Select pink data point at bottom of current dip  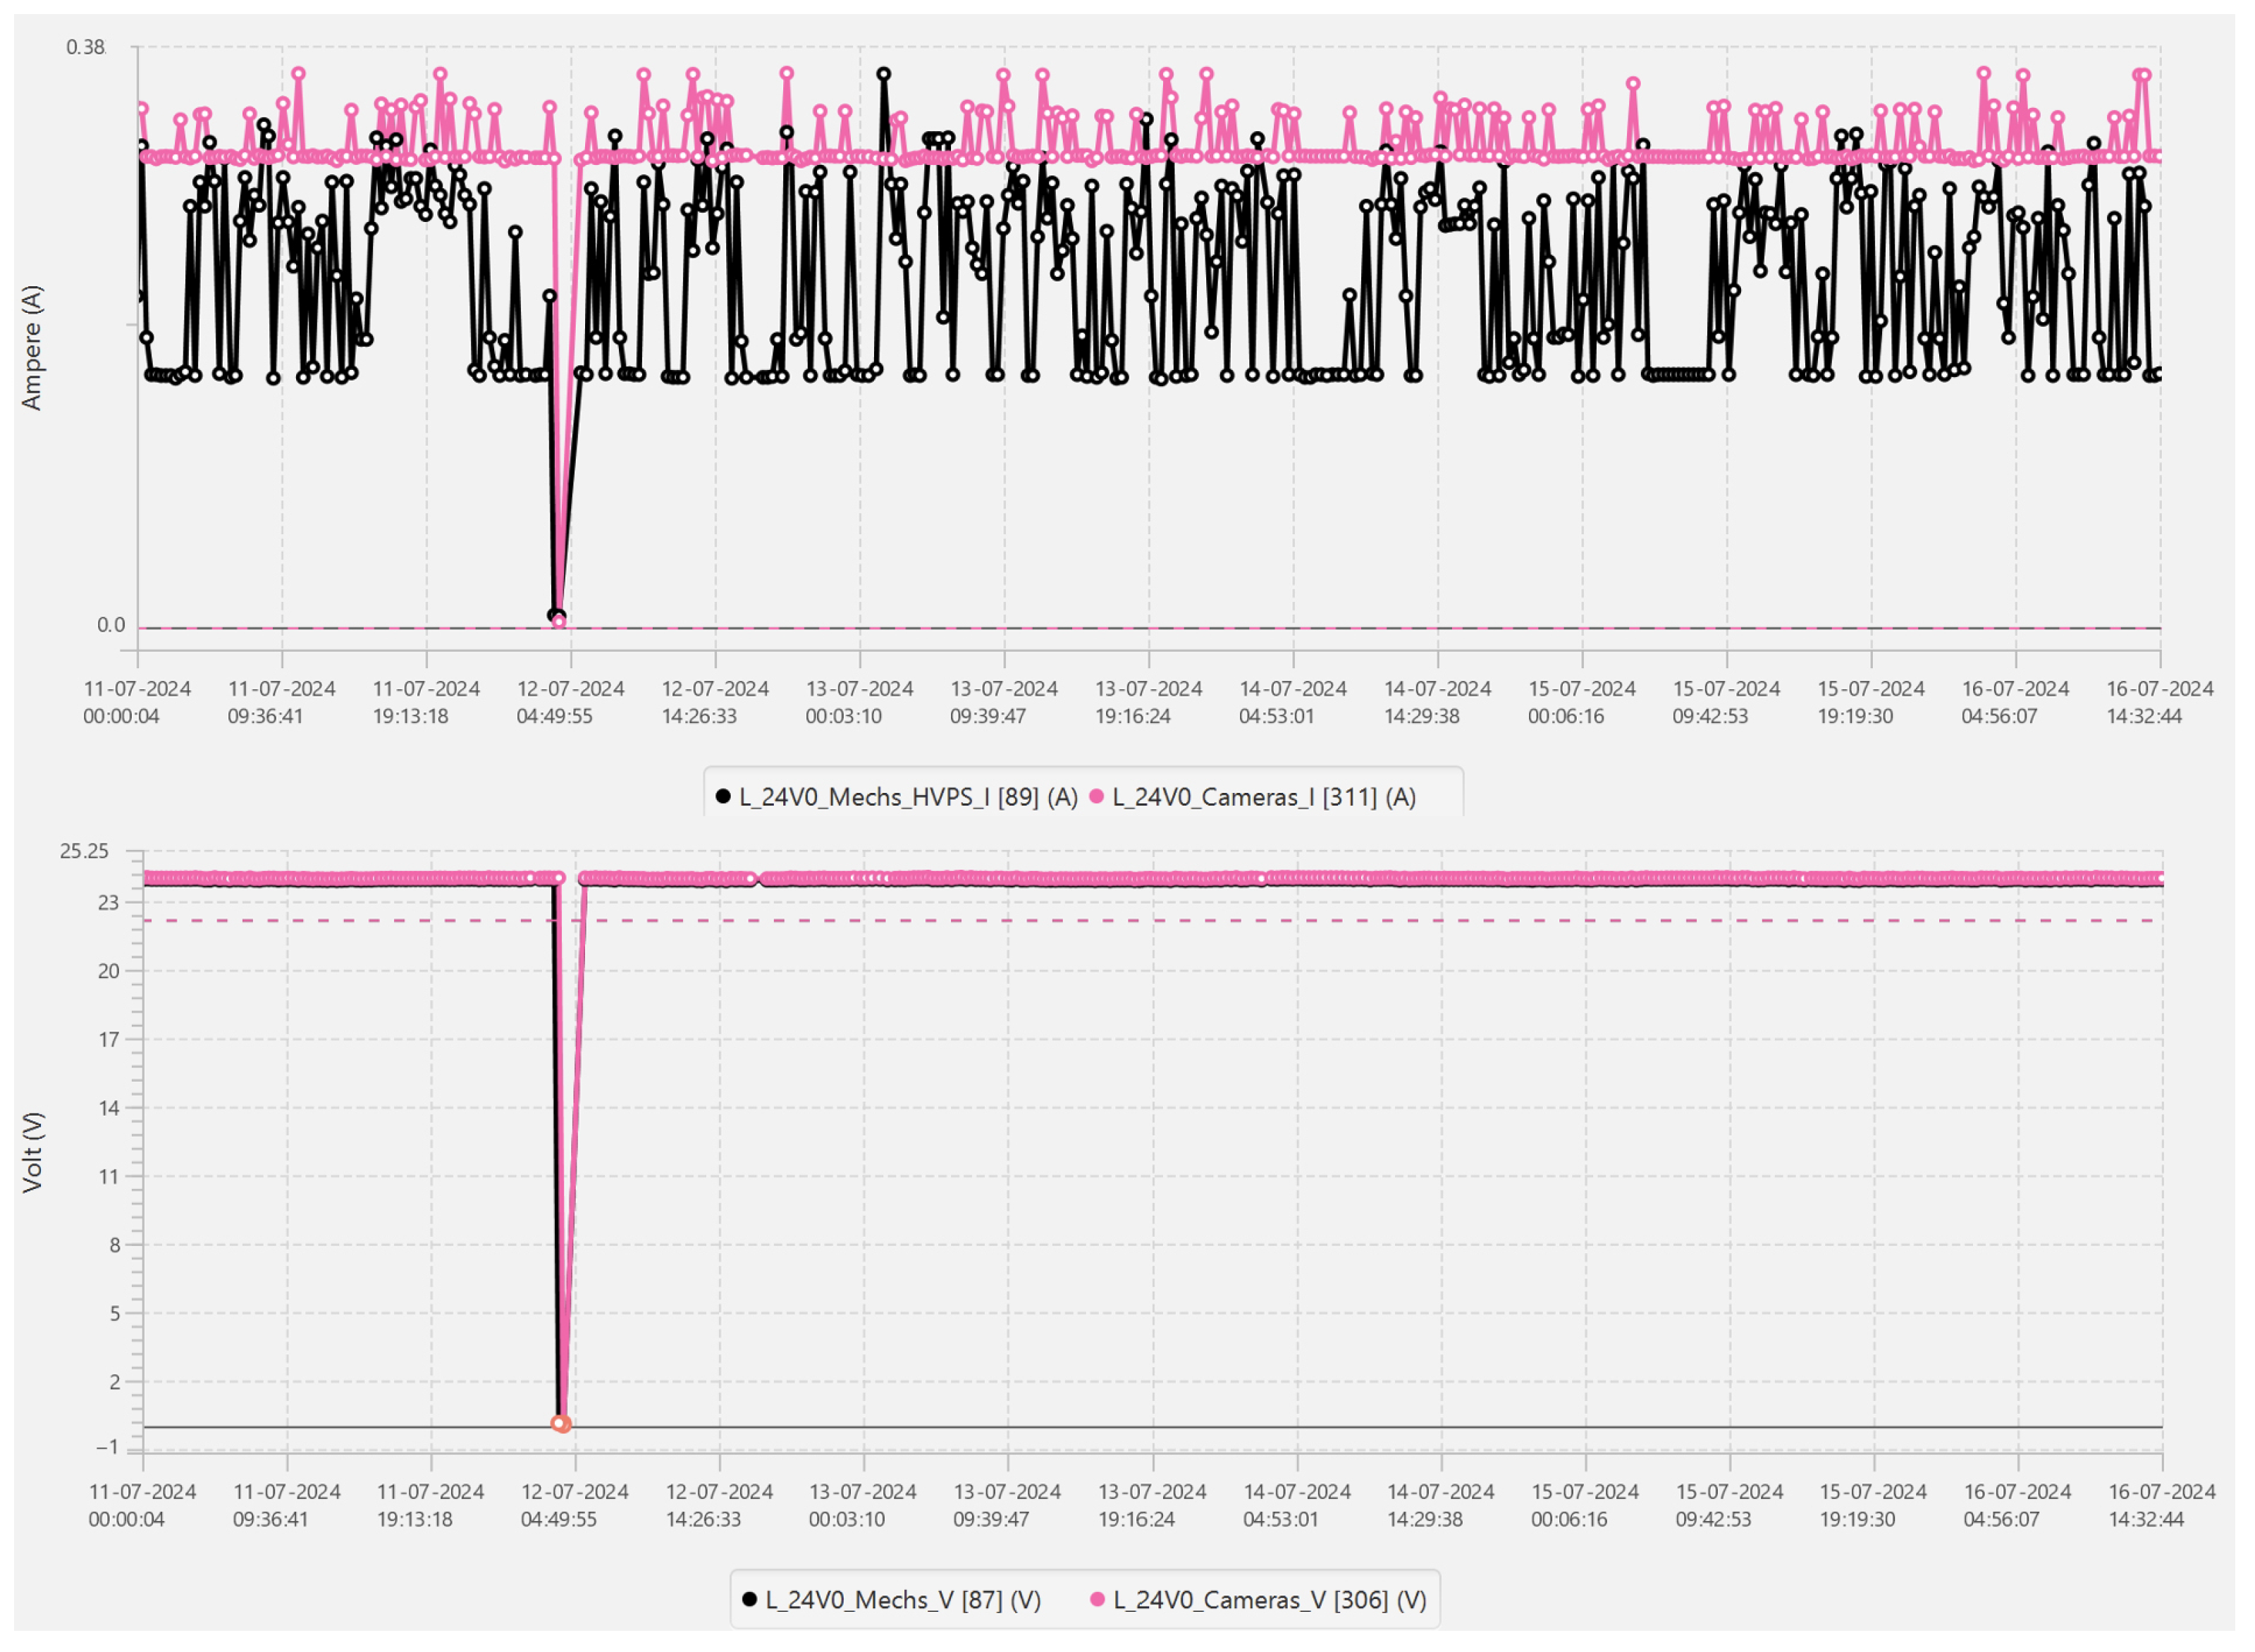(x=559, y=623)
